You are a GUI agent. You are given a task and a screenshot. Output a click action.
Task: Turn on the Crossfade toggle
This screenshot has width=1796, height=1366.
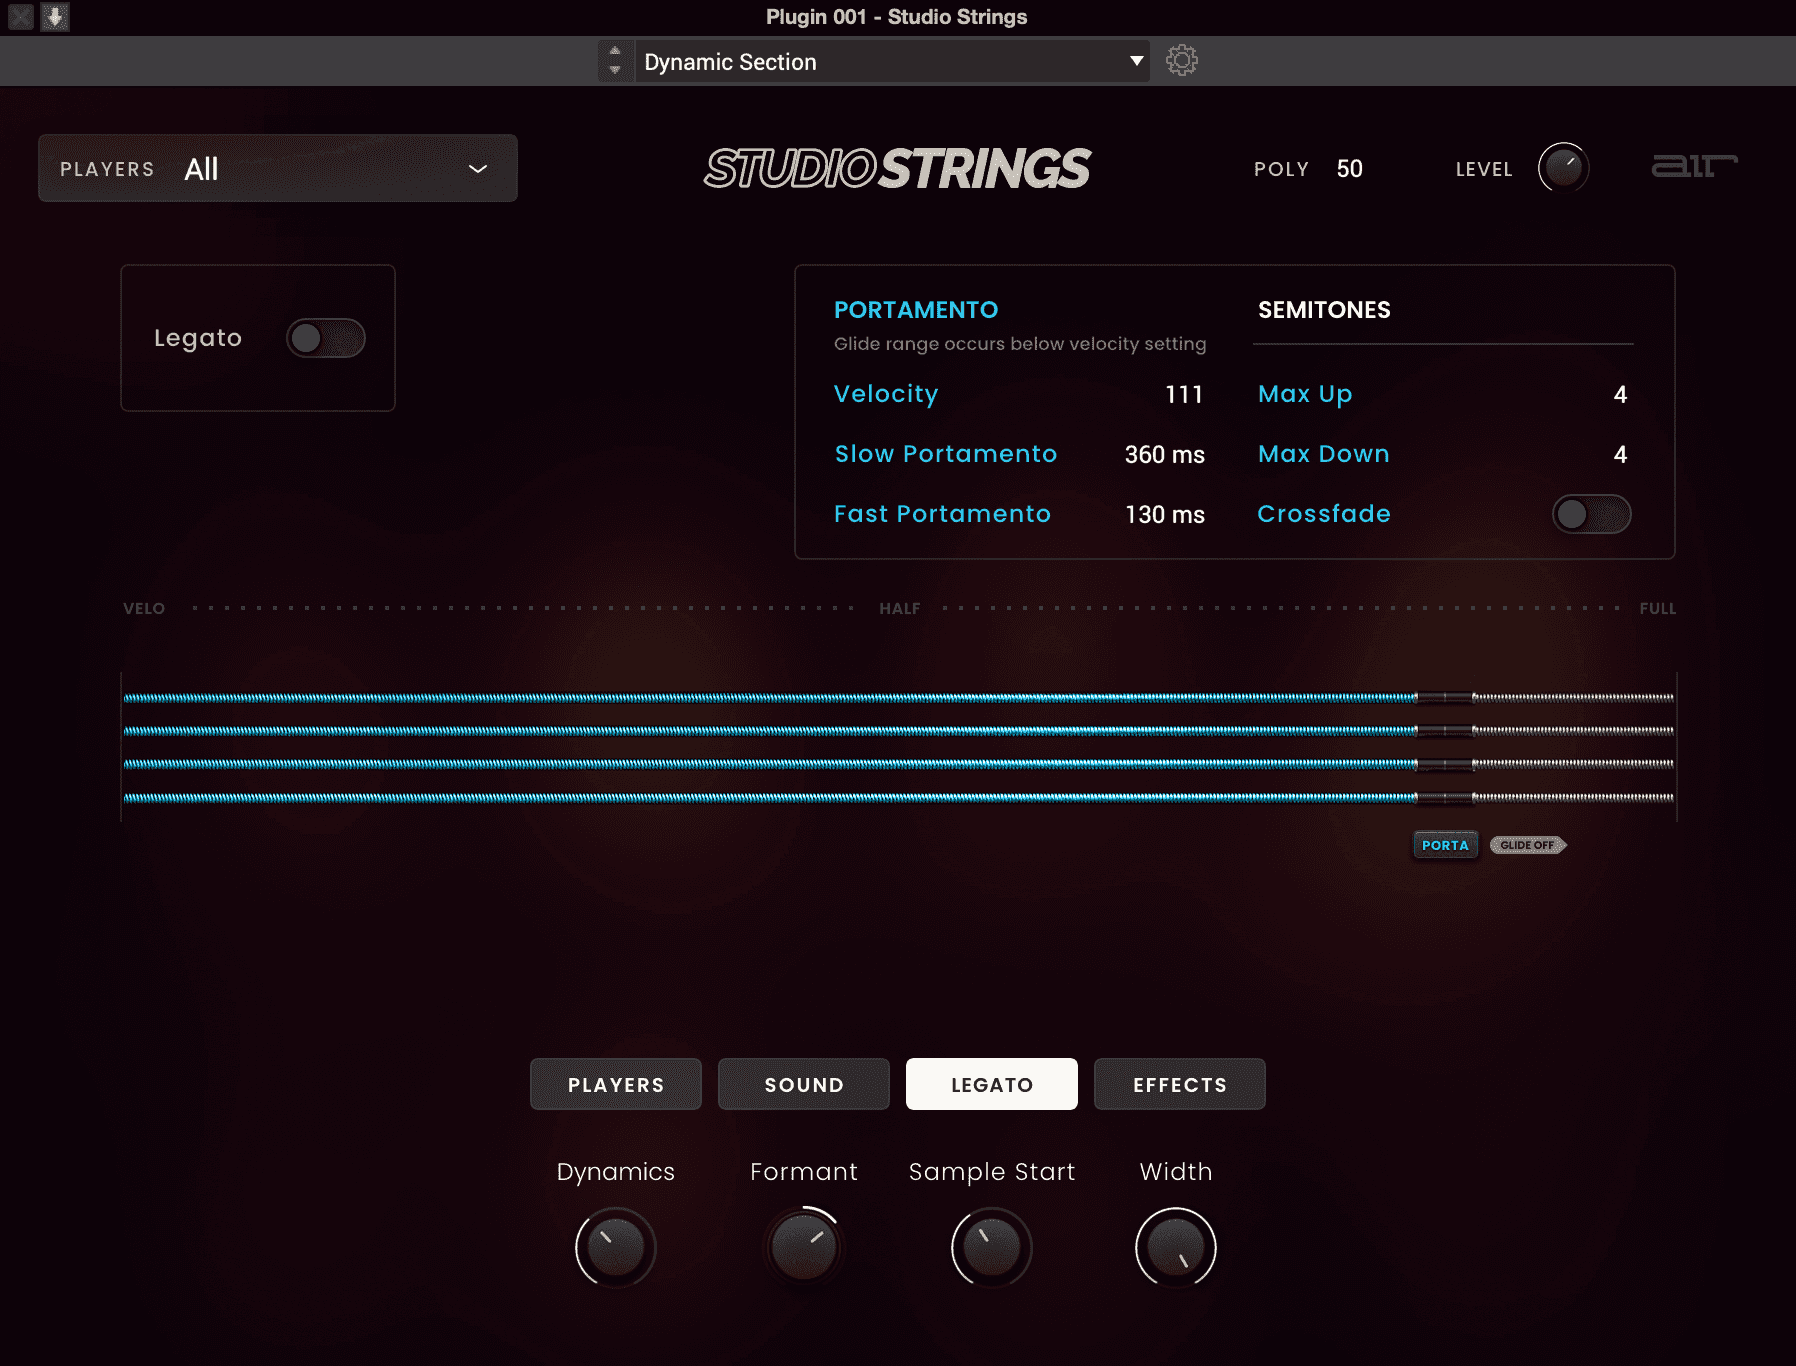[1590, 514]
